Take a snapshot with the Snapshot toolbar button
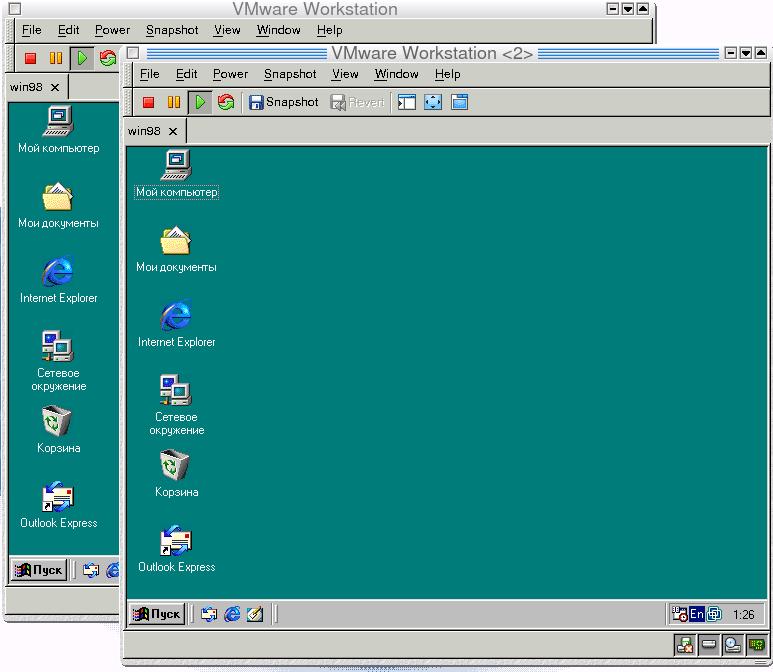The image size is (773, 672). coord(283,102)
